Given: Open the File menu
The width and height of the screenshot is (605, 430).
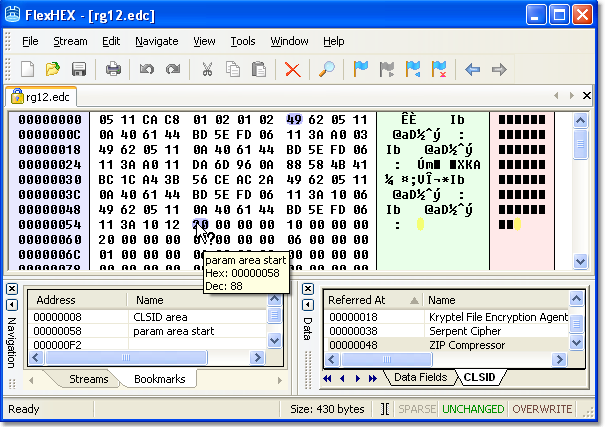Looking at the screenshot, I should [30, 41].
